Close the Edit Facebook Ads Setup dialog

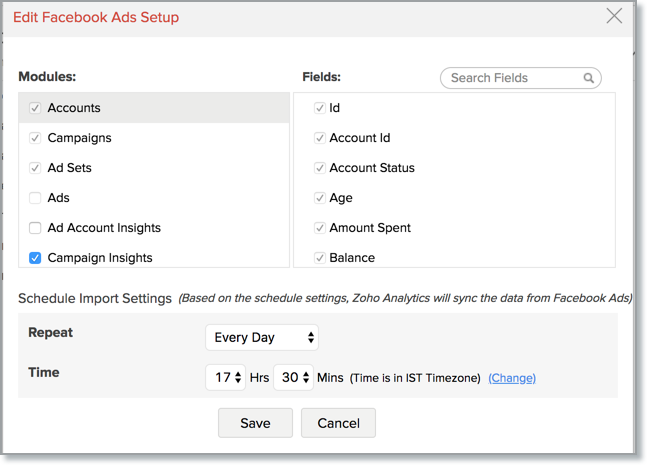click(614, 17)
